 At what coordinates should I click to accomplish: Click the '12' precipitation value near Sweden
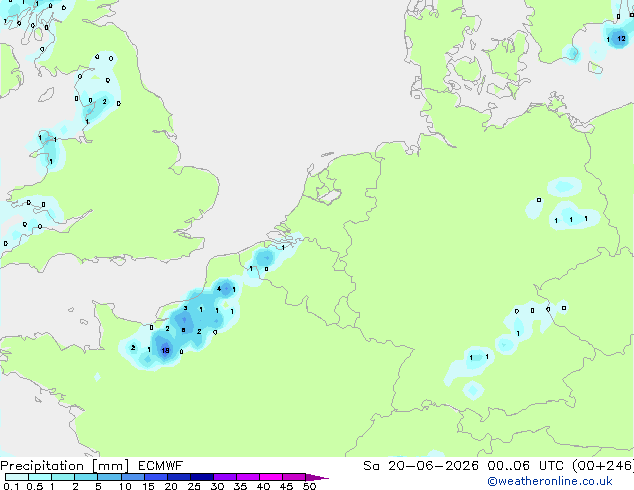click(621, 39)
